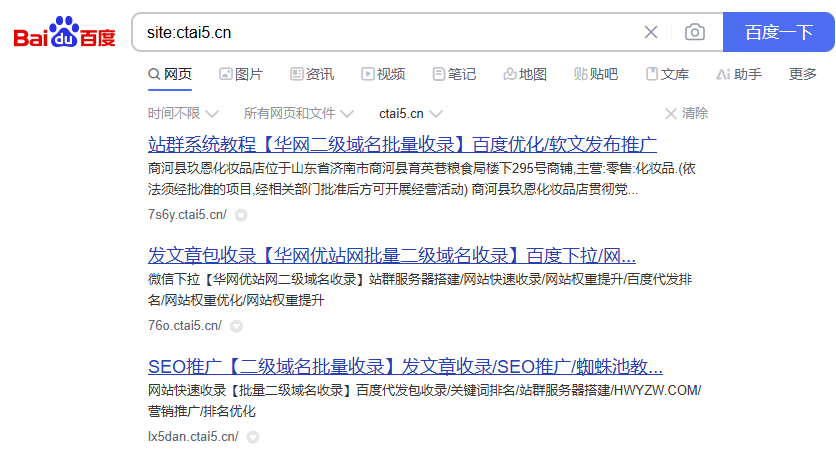836x461 pixels.
Task: Switch to the 资讯 tab
Action: coord(312,74)
